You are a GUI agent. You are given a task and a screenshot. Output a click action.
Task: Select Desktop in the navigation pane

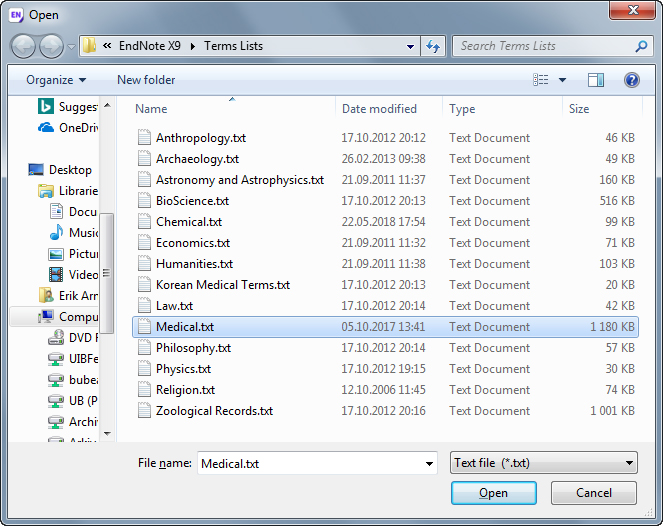tap(60, 170)
